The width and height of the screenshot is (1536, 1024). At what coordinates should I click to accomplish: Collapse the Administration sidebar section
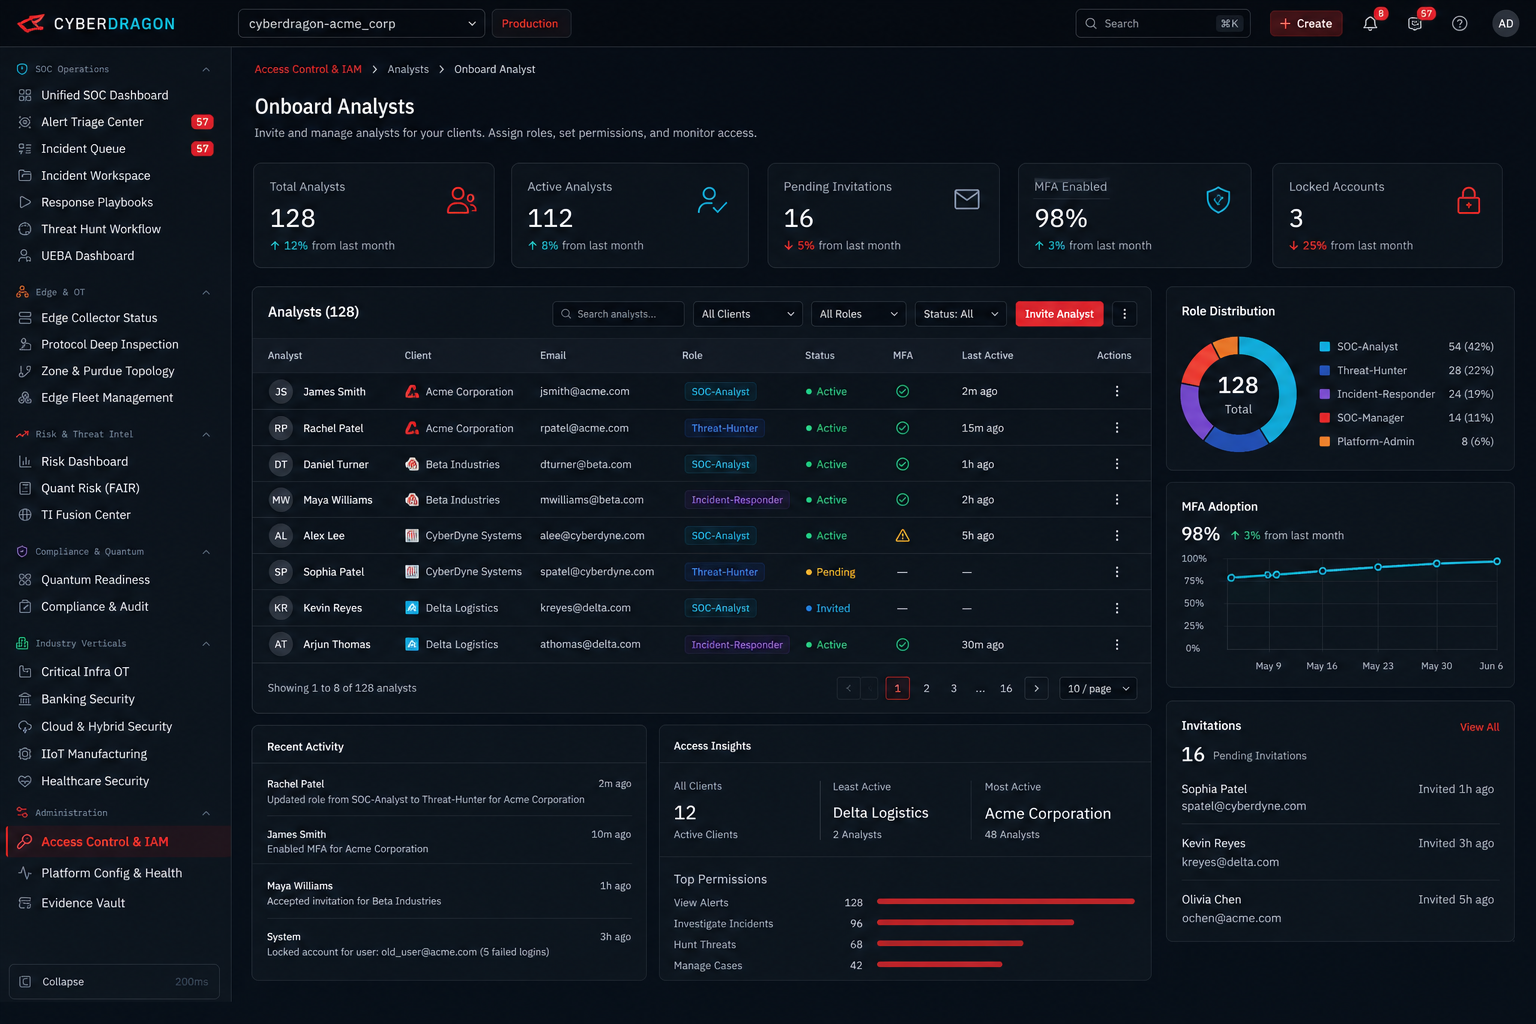pyautogui.click(x=206, y=813)
